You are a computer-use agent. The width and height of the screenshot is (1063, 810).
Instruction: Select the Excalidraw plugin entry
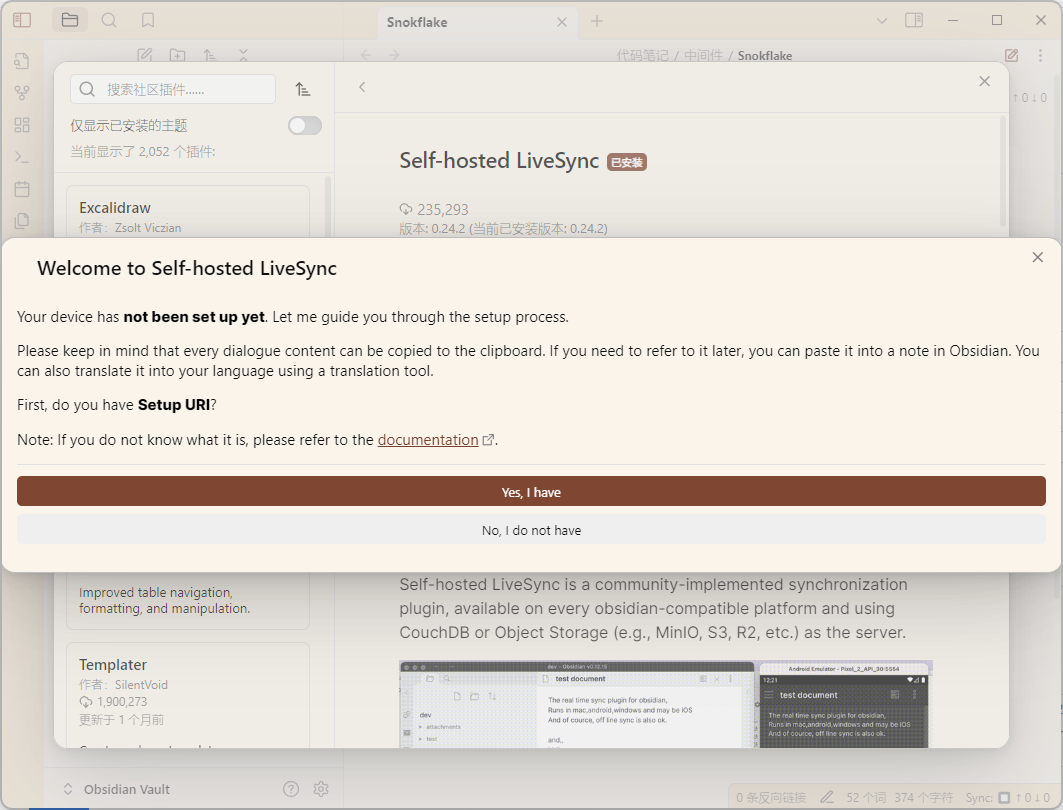click(x=188, y=216)
